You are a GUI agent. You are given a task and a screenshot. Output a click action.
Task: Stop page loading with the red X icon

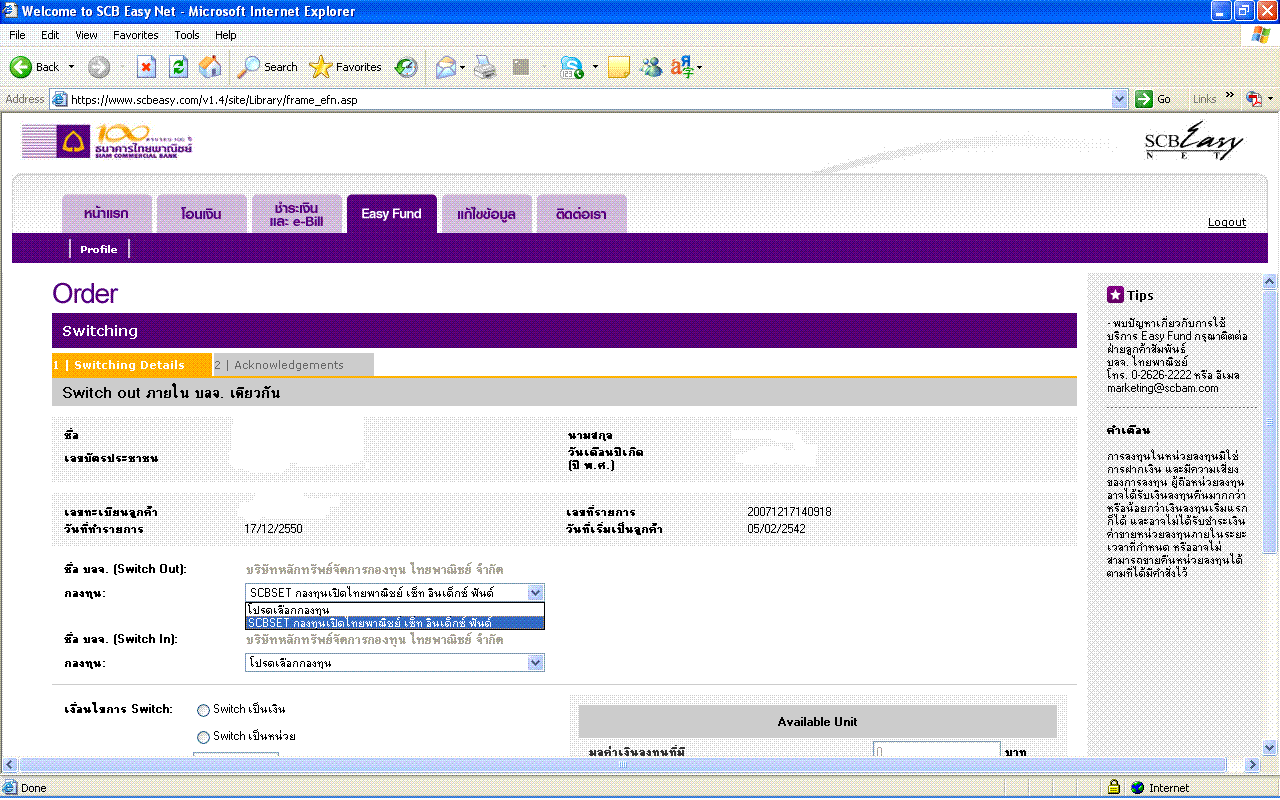[x=146, y=67]
